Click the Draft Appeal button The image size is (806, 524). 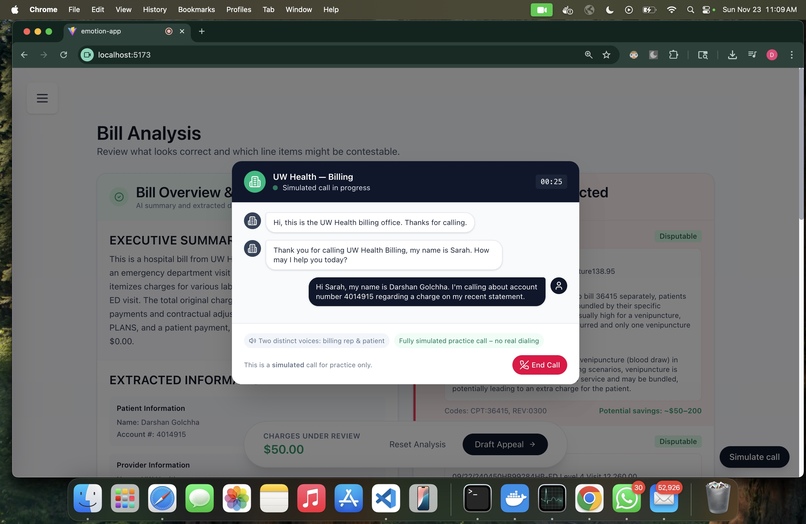[505, 444]
